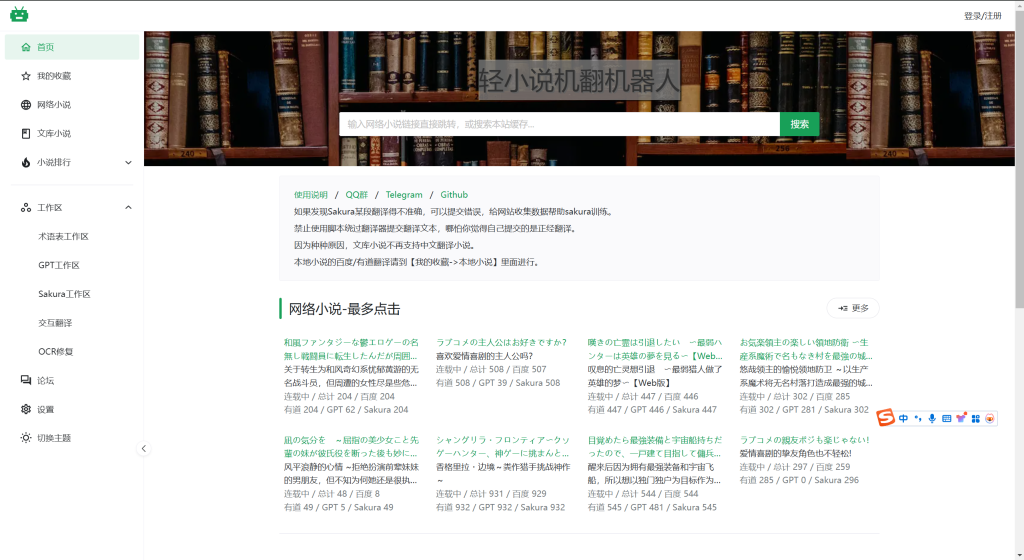The width and height of the screenshot is (1024, 560).
Task: Click the book icon for 文库小说
Action: [x=25, y=133]
